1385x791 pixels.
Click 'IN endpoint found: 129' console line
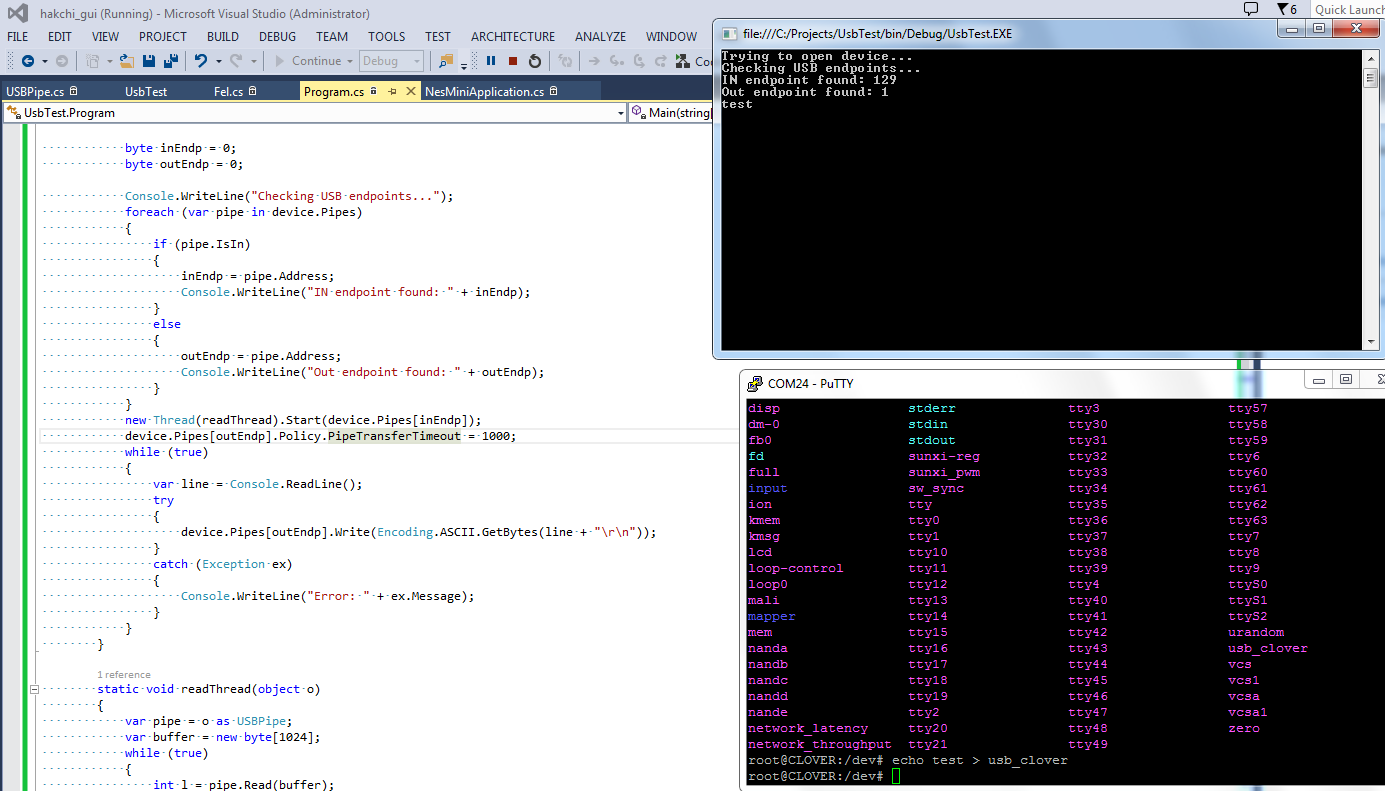[x=809, y=80]
